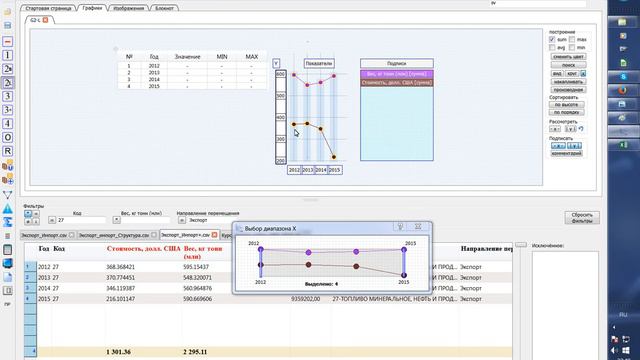Toggle the 'avg' checkbox
This screenshot has width=640, height=360.
point(552,48)
